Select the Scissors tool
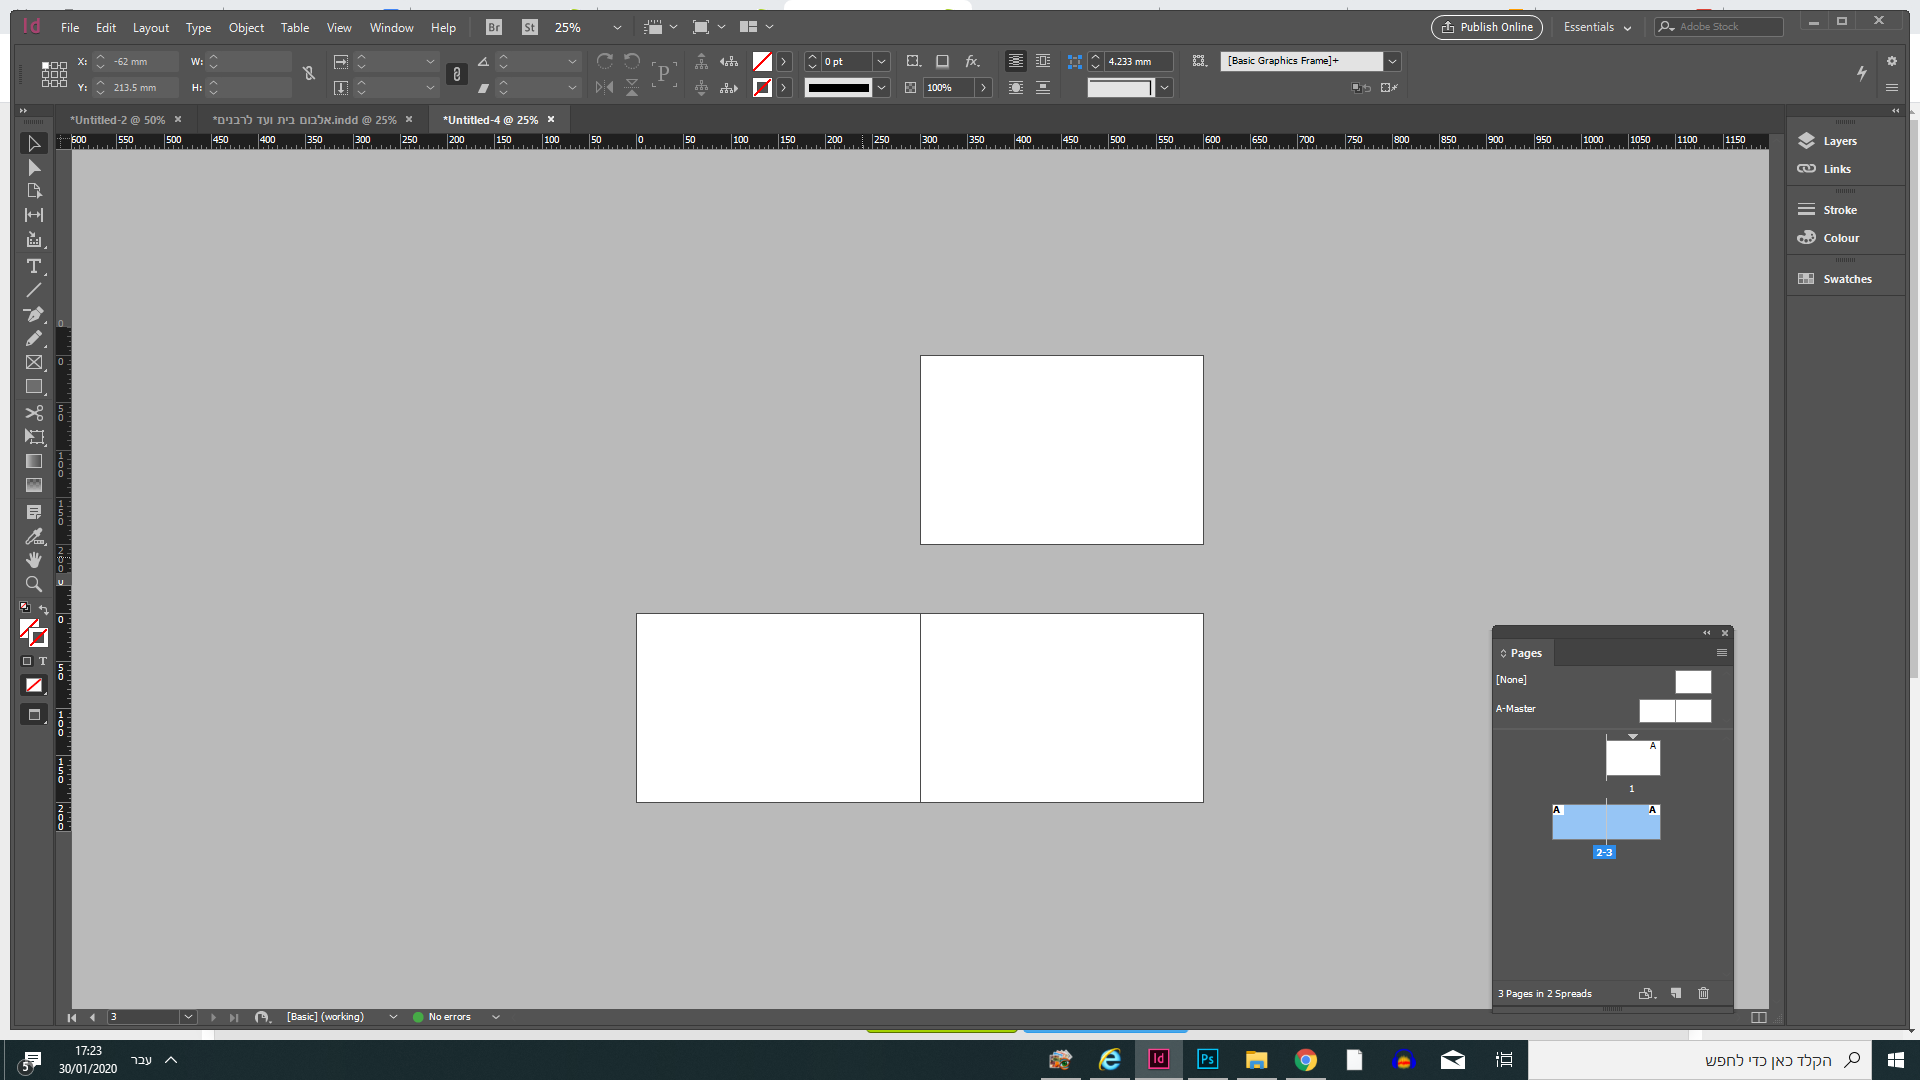1920x1080 pixels. (x=33, y=413)
